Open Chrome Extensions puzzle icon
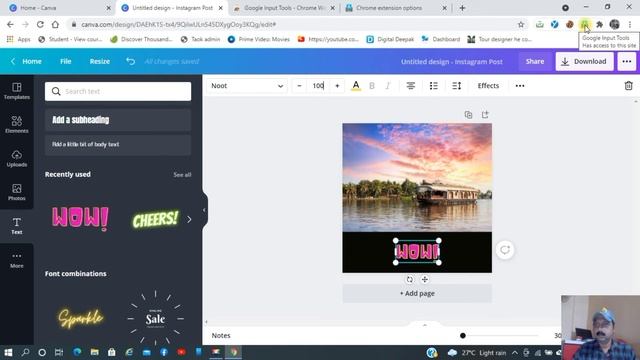 pyautogui.click(x=599, y=24)
